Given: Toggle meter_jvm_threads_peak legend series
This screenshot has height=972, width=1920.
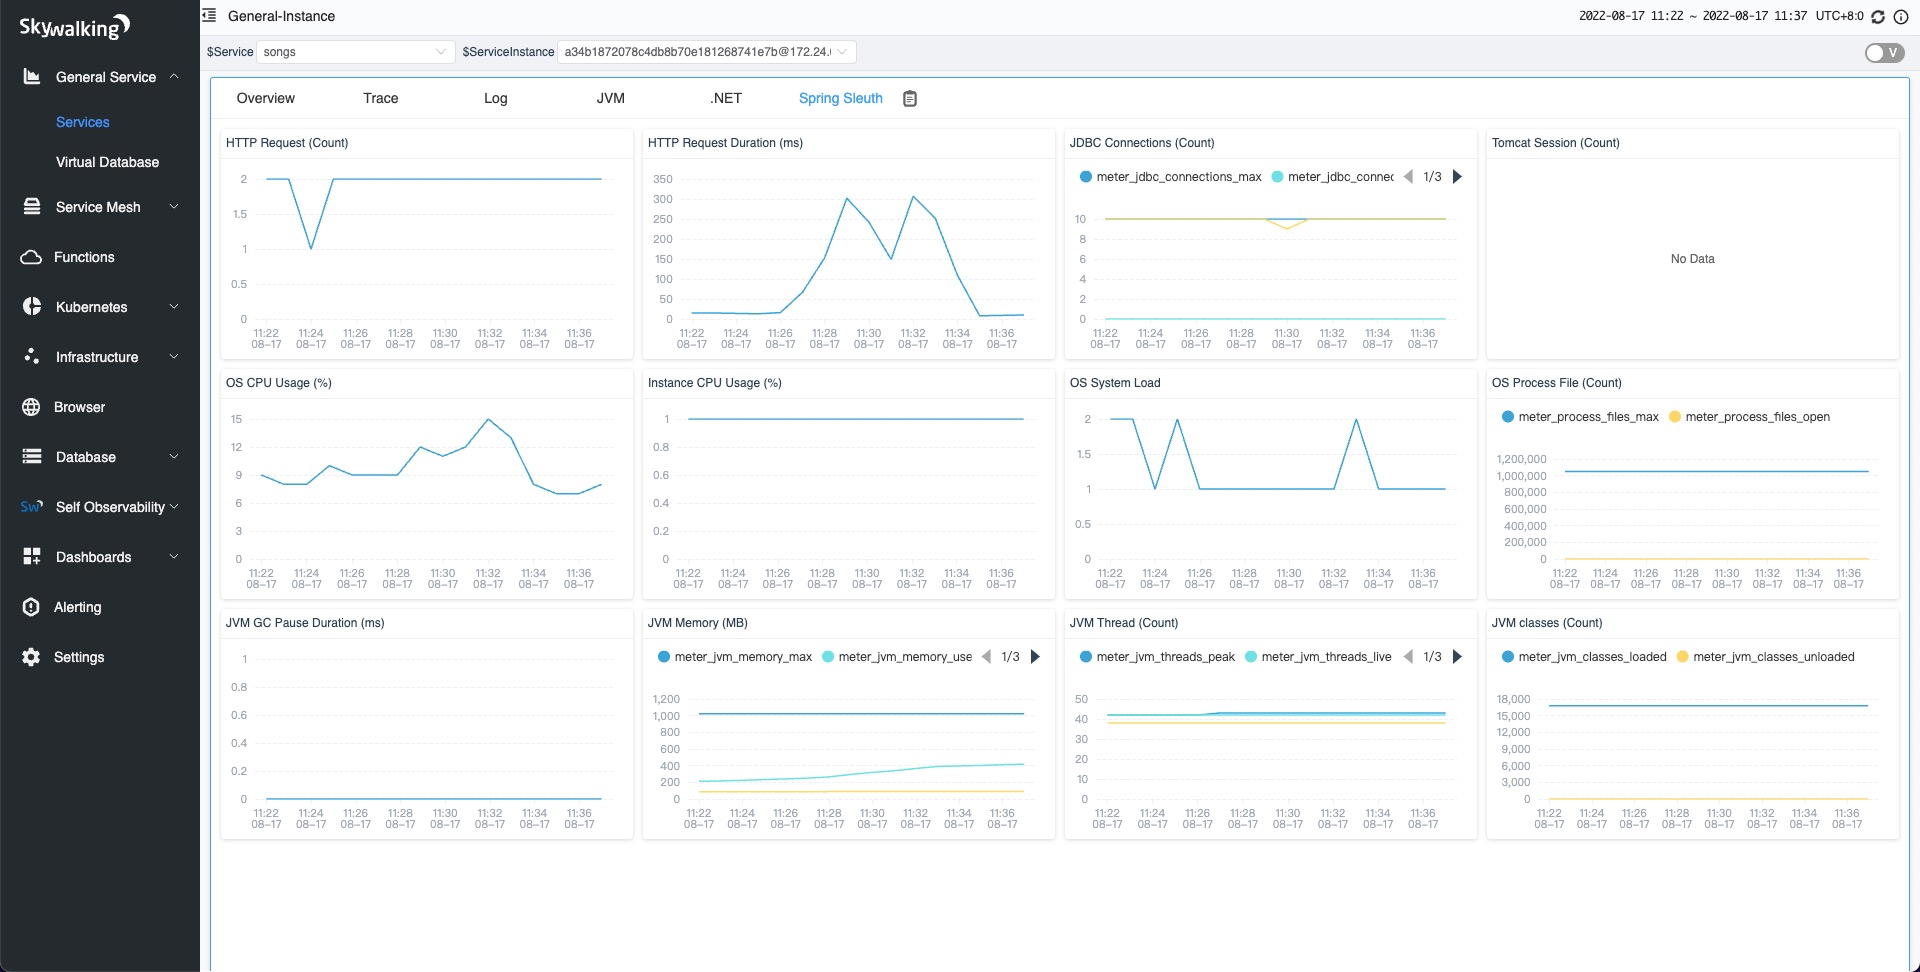Looking at the screenshot, I should pyautogui.click(x=1157, y=657).
